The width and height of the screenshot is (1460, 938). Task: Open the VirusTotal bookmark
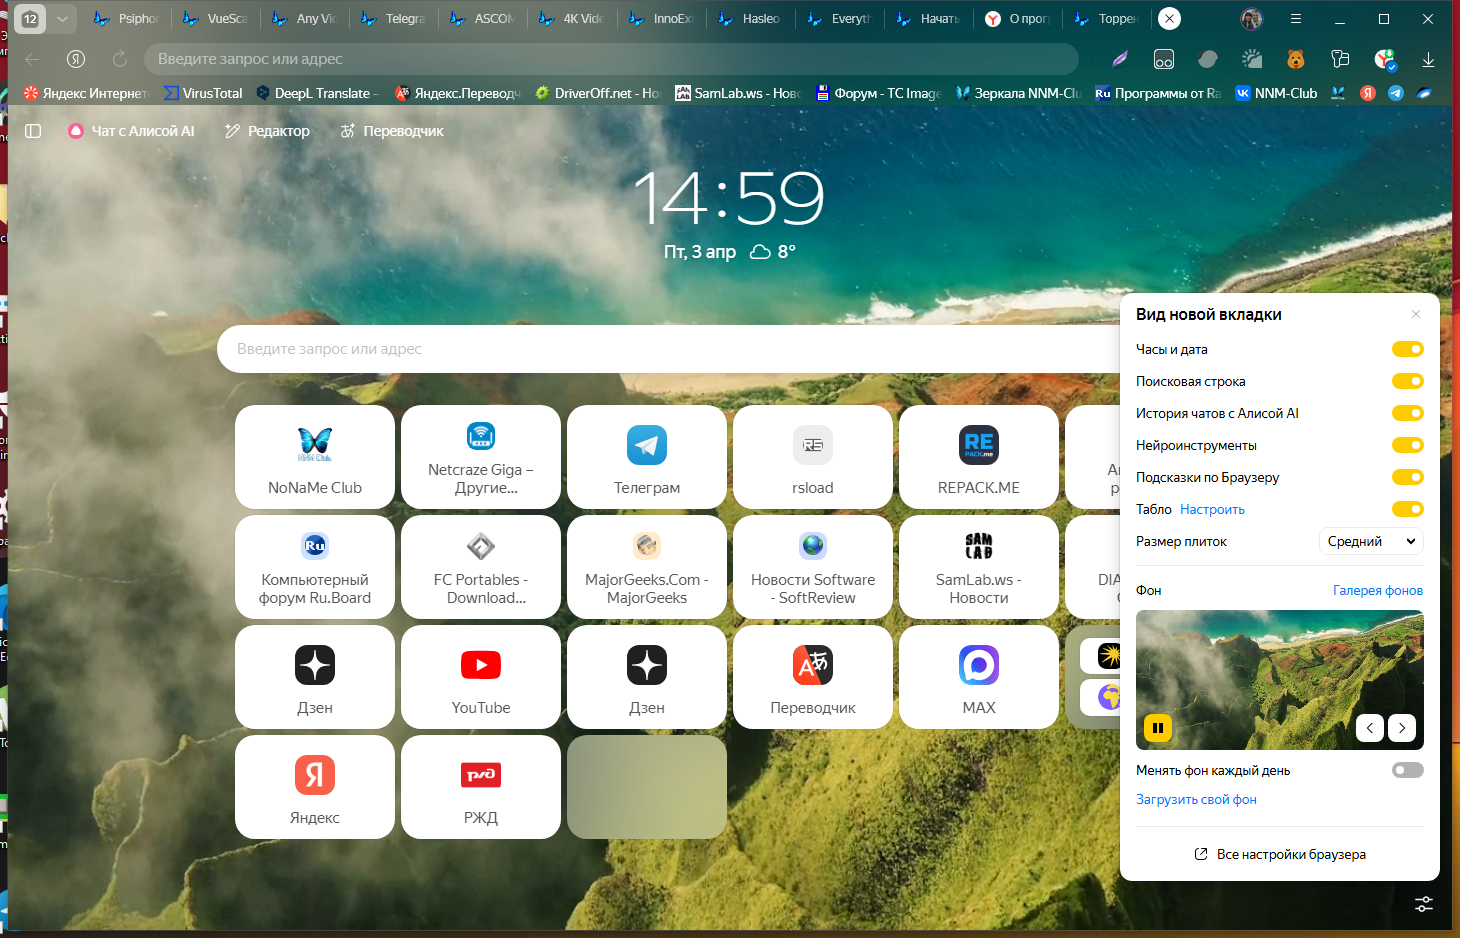click(203, 93)
